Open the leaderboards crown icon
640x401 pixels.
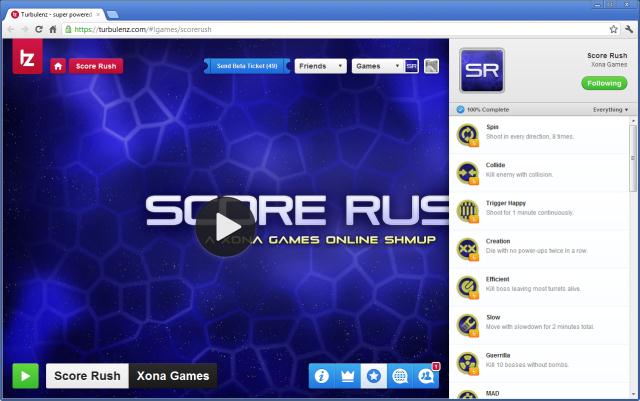tap(348, 376)
